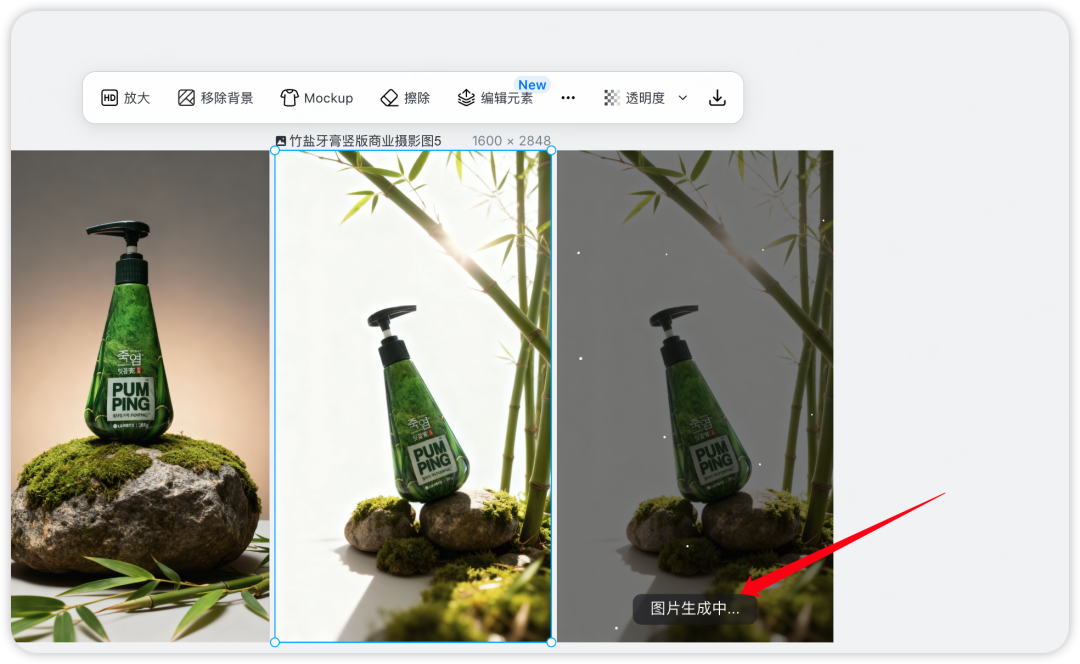Expand the 透明度 dropdown chevron
Screen dimensions: 1080x664
click(x=683, y=98)
